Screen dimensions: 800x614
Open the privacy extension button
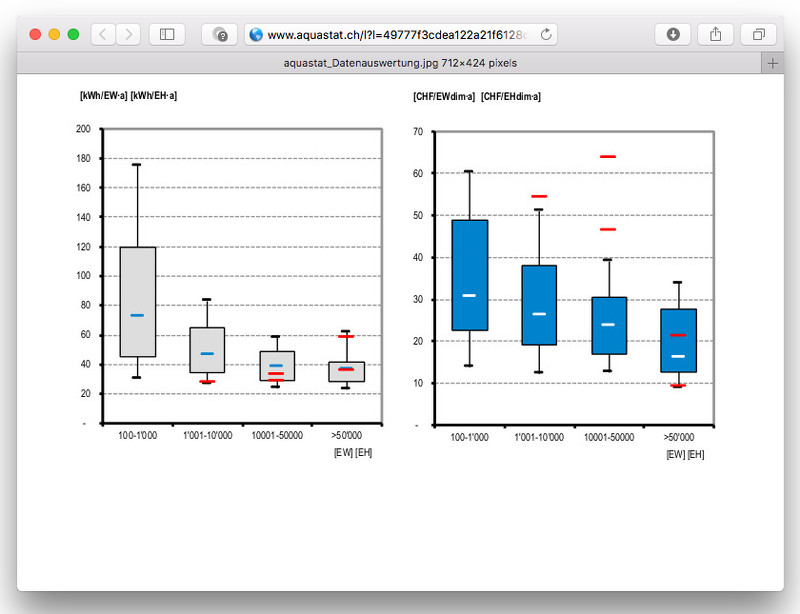click(219, 34)
